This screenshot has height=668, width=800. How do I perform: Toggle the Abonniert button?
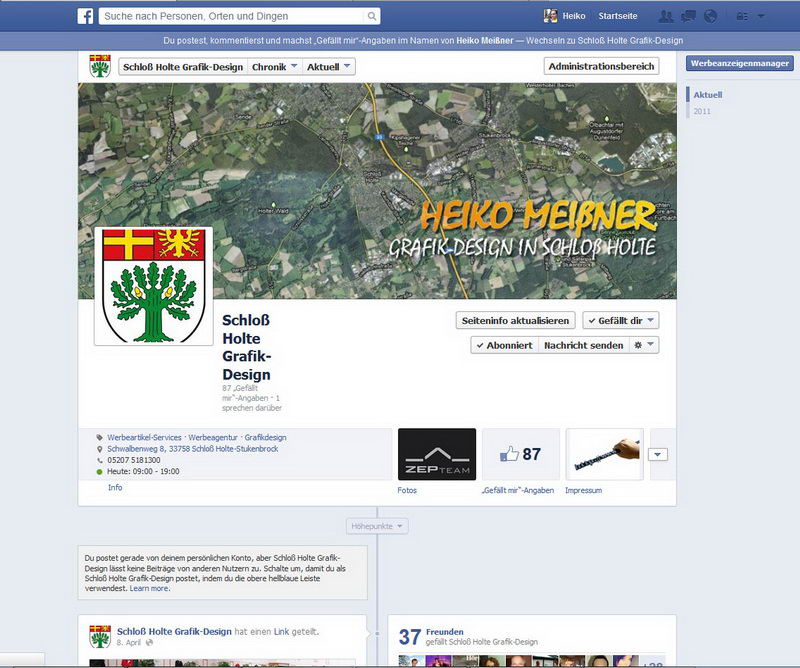click(x=505, y=345)
